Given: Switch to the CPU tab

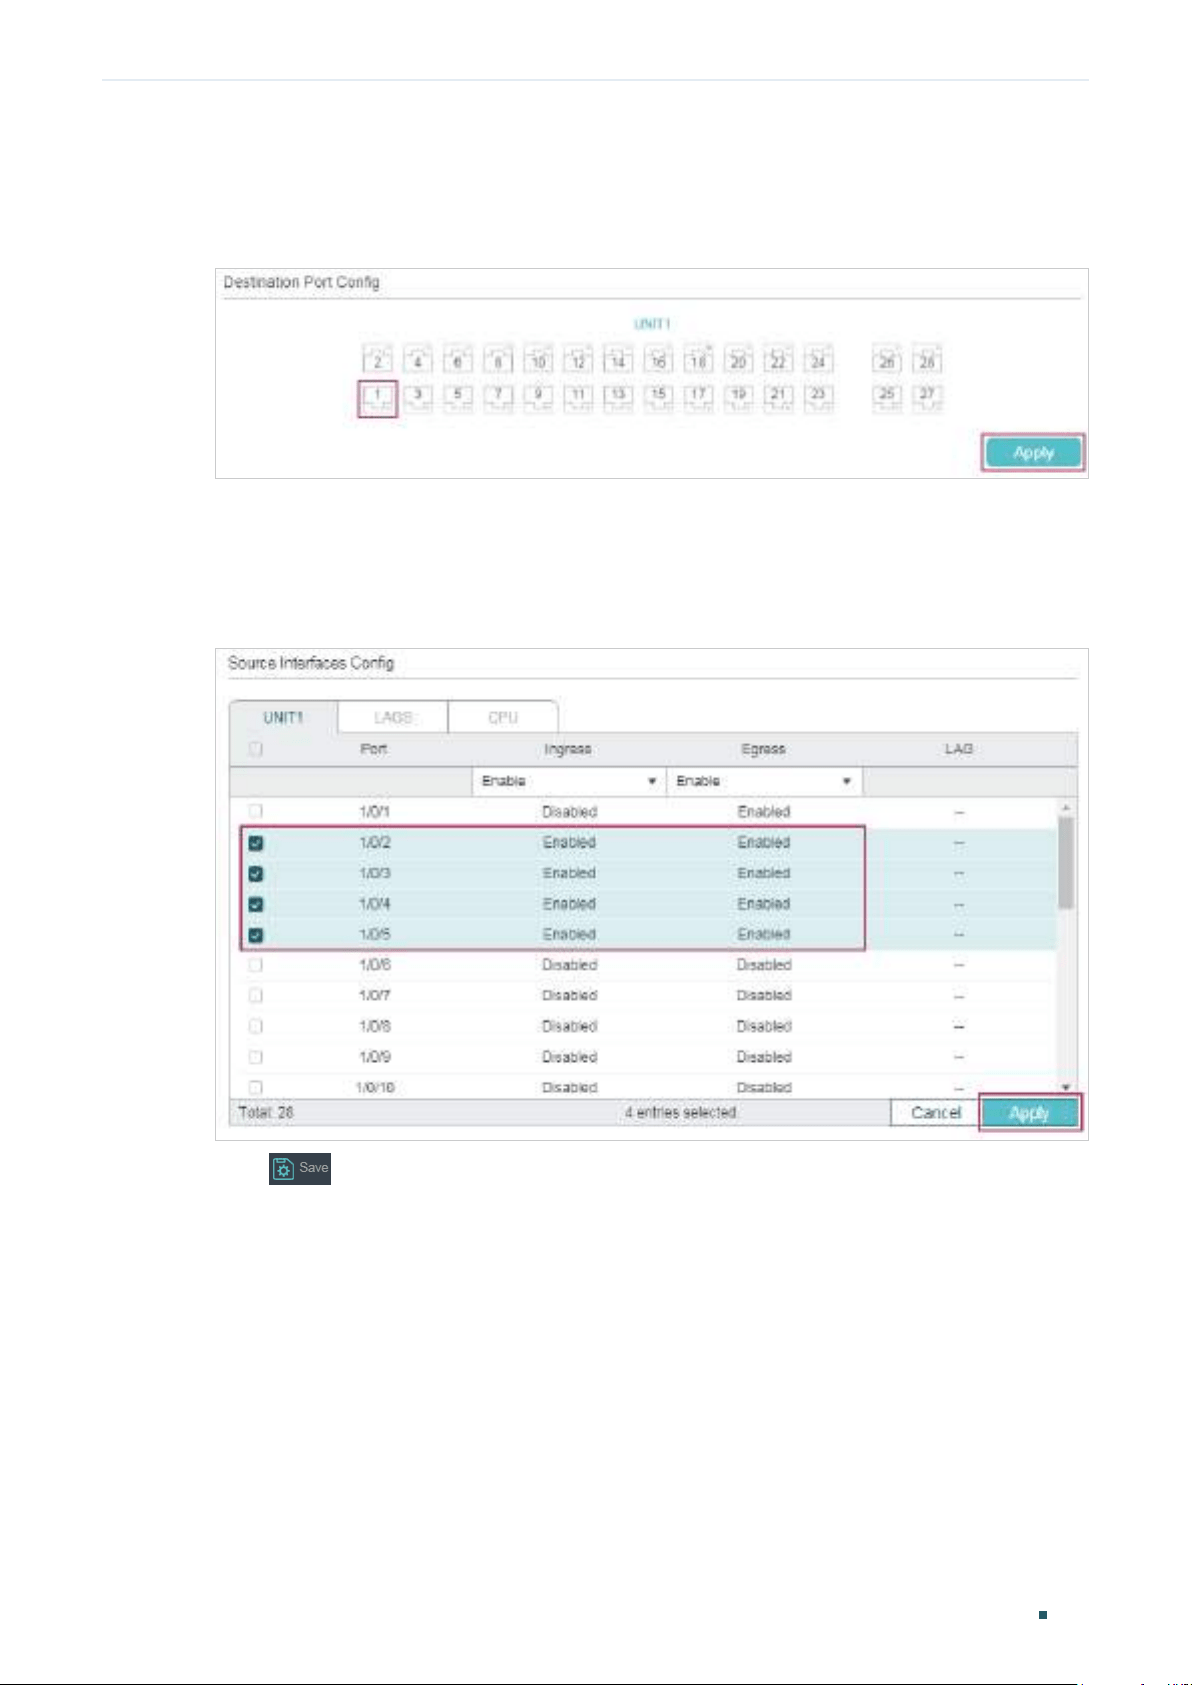Looking at the screenshot, I should 503,717.
